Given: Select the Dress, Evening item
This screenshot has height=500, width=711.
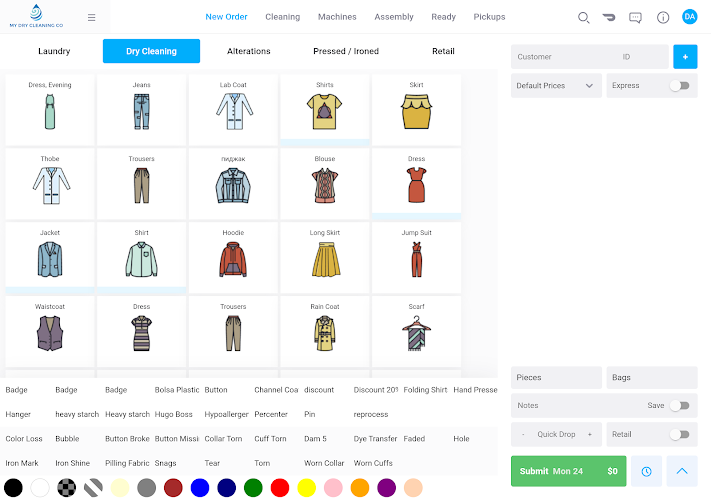Looking at the screenshot, I should 50,110.
